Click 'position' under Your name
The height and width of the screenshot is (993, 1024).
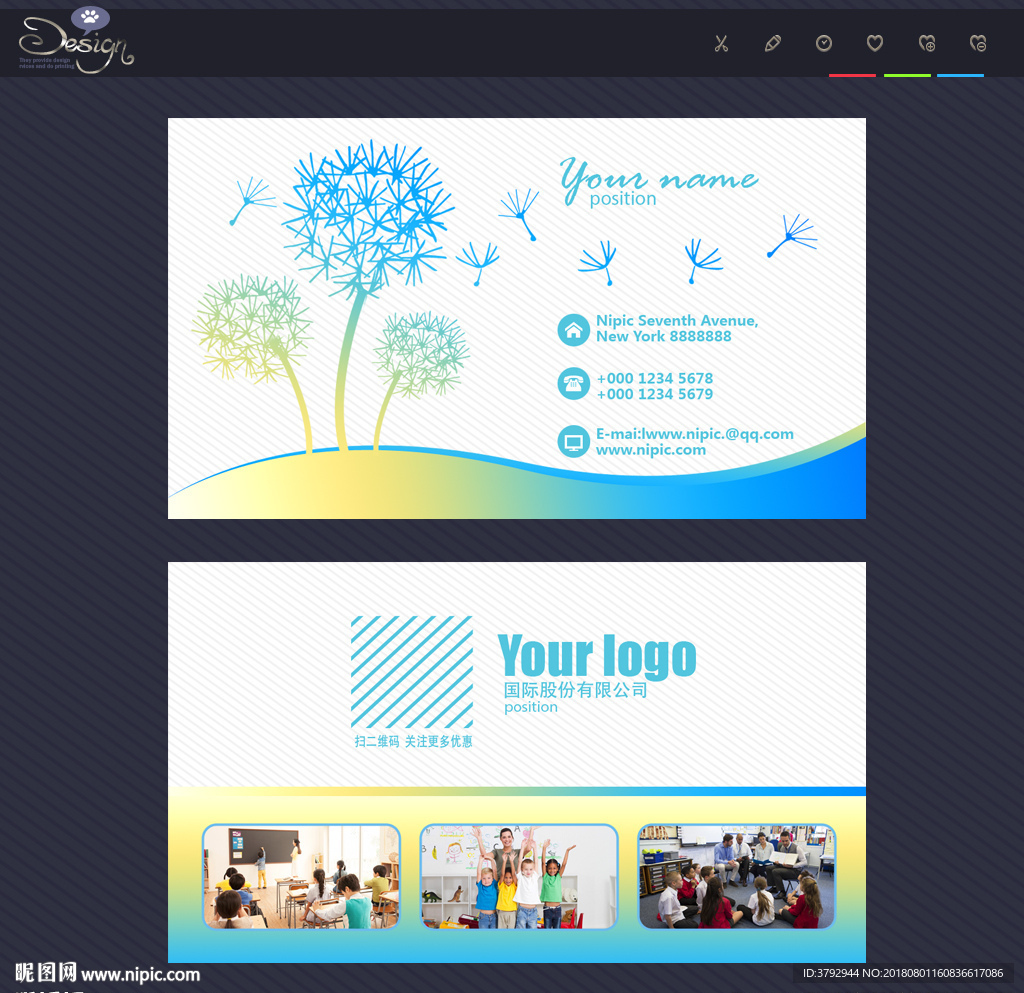tap(623, 199)
